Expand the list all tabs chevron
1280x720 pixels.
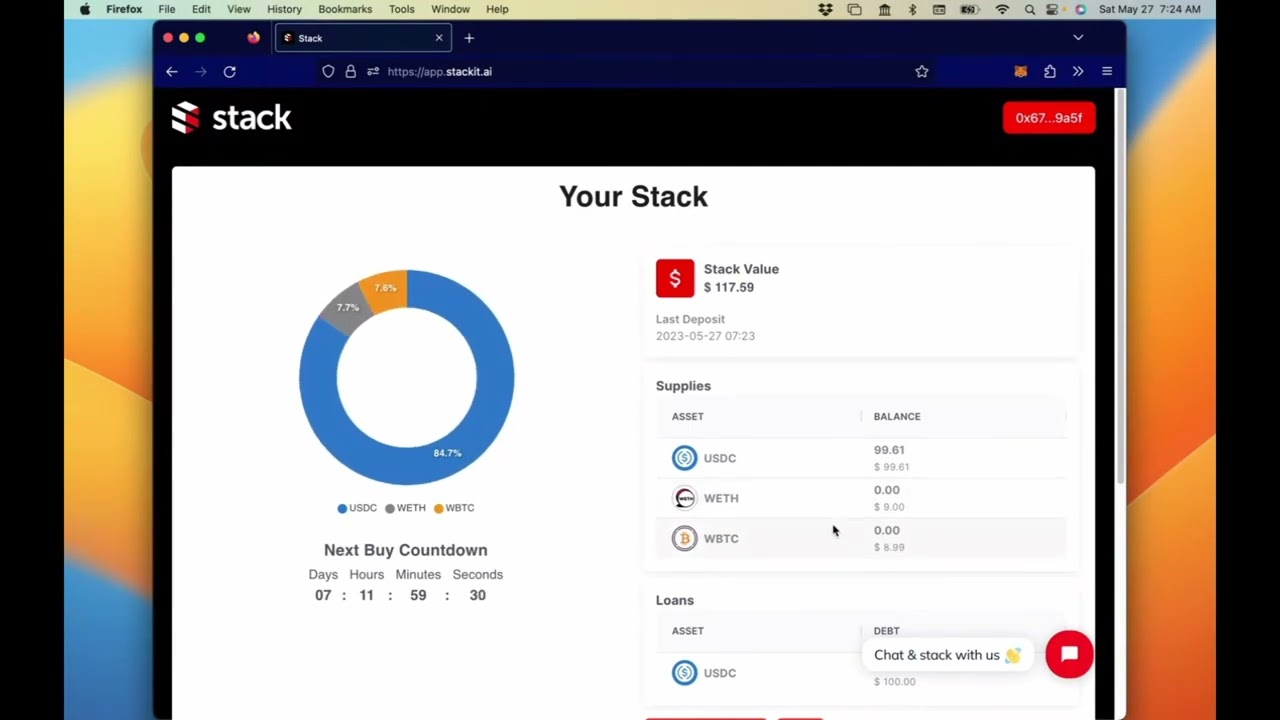[1078, 38]
